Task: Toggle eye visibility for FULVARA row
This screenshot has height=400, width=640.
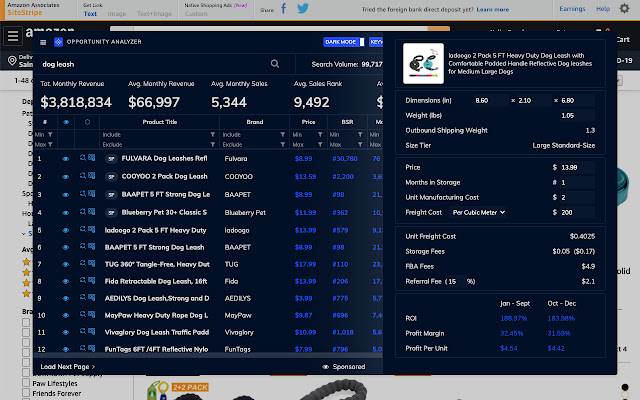Action: tap(66, 158)
